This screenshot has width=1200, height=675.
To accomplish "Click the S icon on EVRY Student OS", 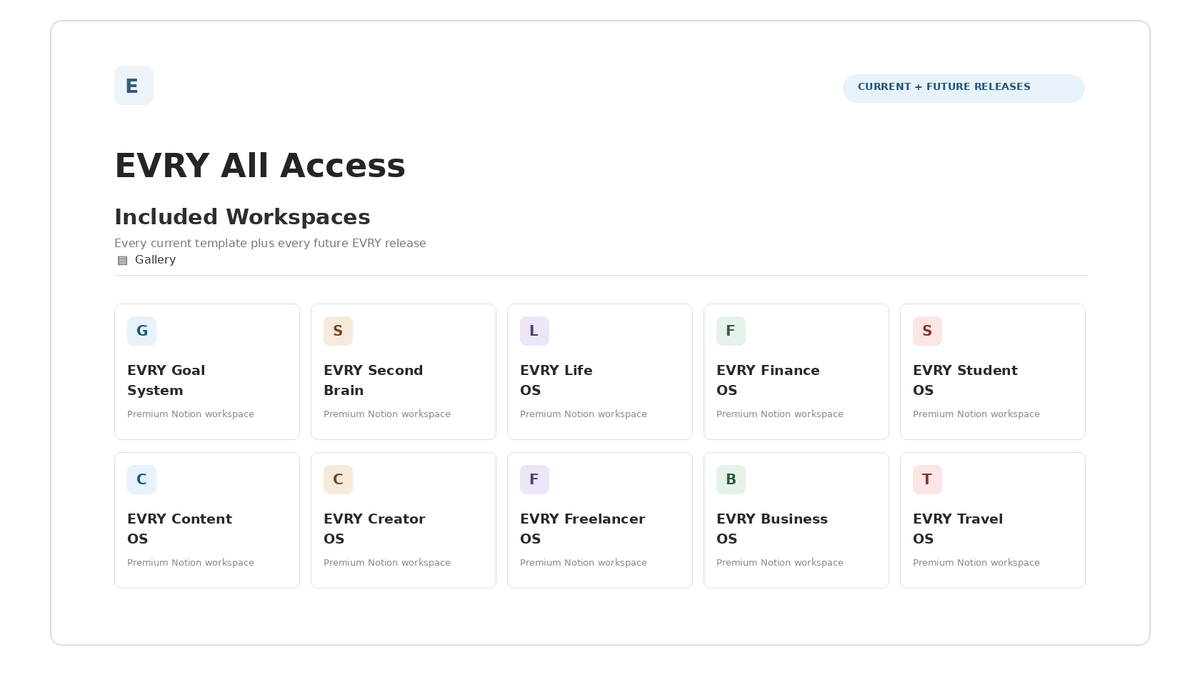I will click(927, 331).
